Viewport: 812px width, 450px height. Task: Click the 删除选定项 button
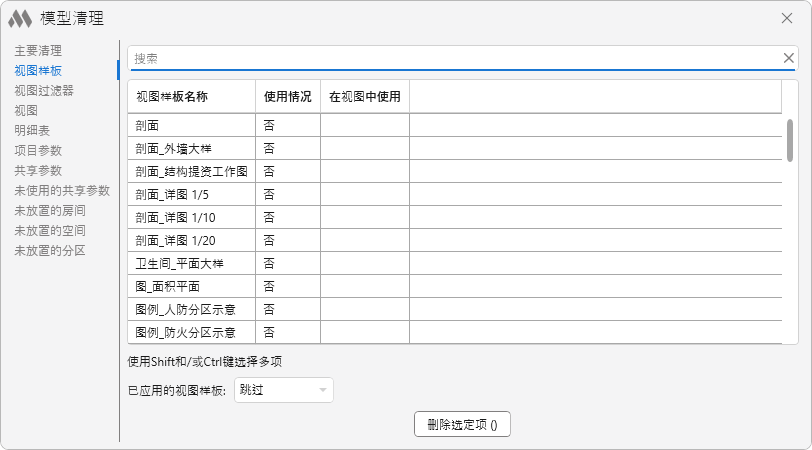pos(462,424)
